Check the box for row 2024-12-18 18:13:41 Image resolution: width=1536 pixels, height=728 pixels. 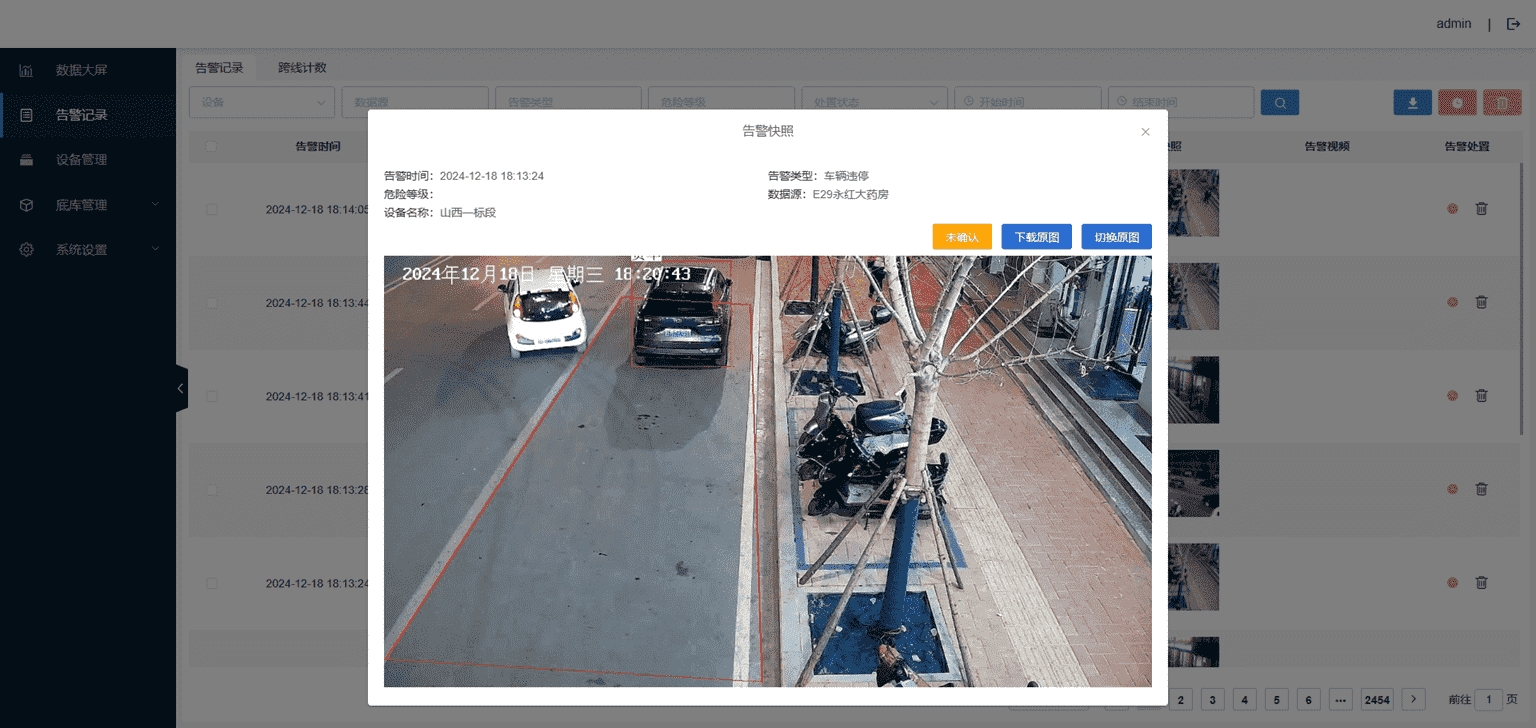point(211,397)
